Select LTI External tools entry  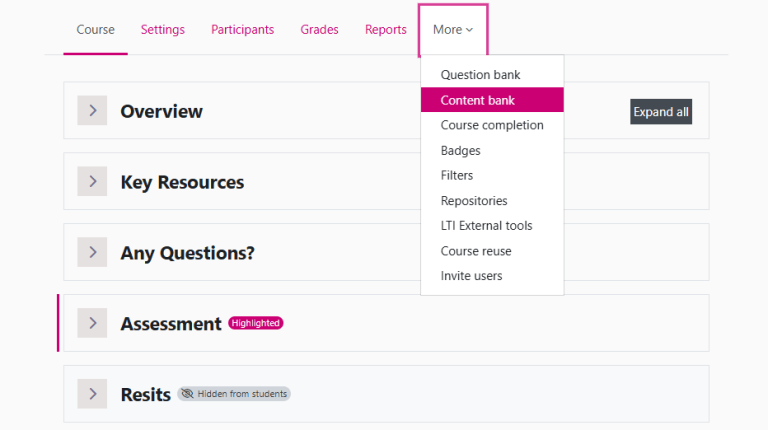coord(492,226)
